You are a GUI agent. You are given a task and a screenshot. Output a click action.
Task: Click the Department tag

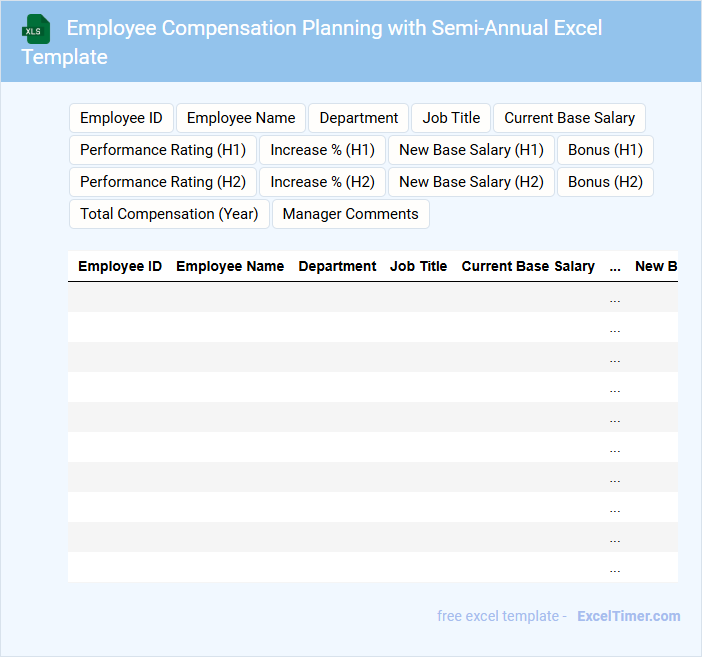pos(358,118)
